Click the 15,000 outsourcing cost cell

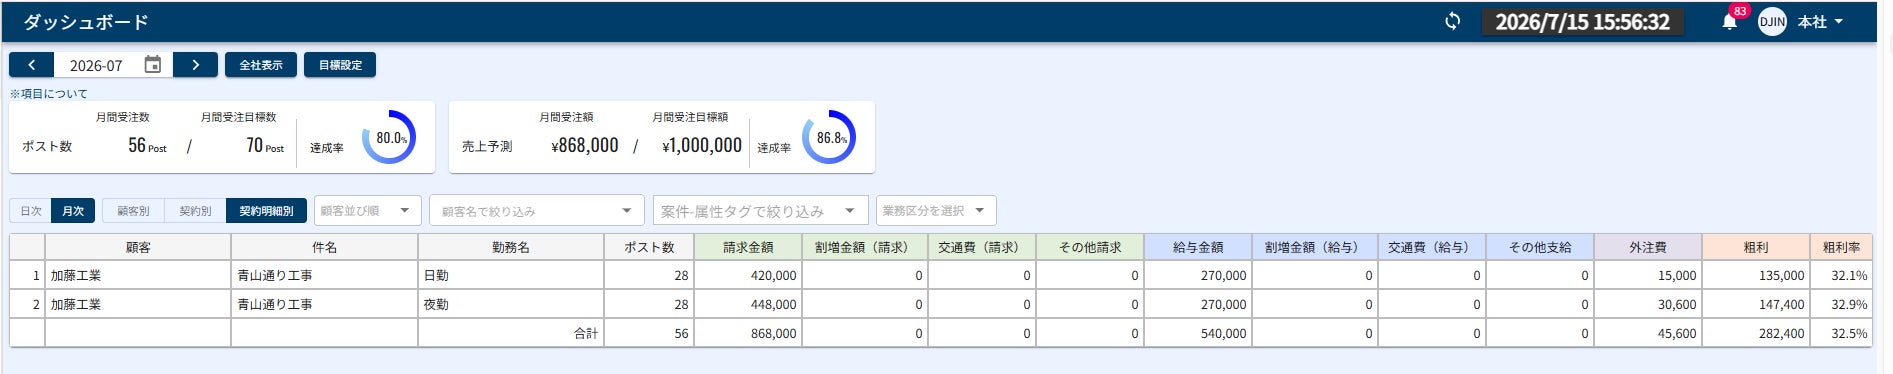point(1648,275)
